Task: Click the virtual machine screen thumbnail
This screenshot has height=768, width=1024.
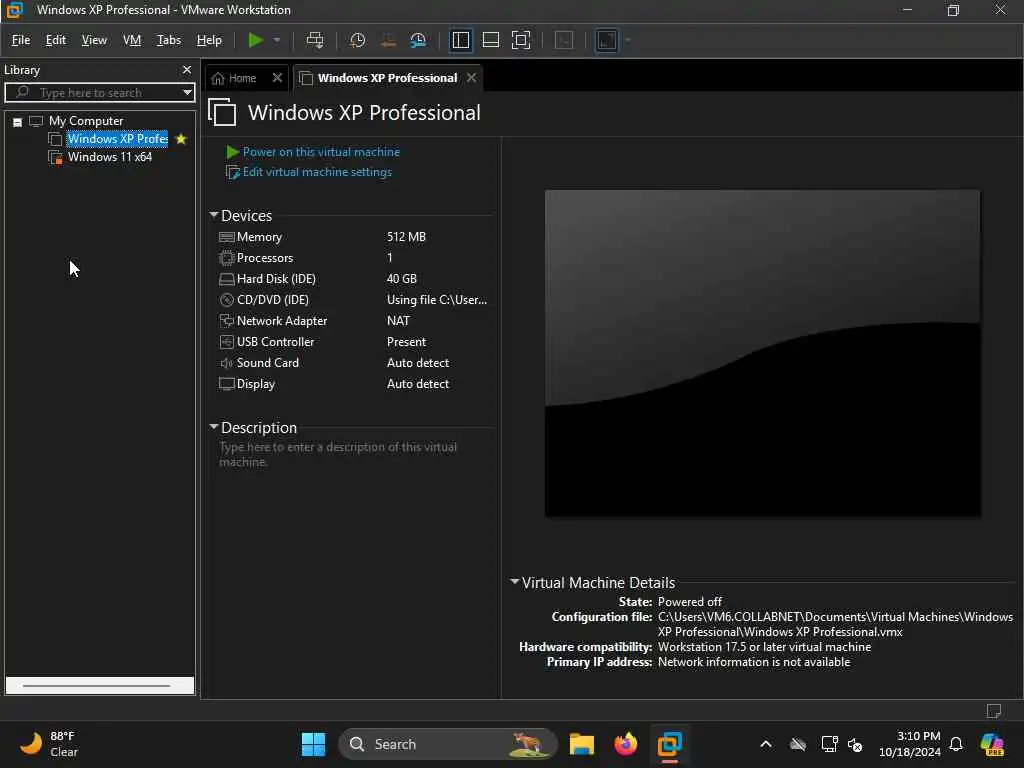Action: tap(762, 353)
